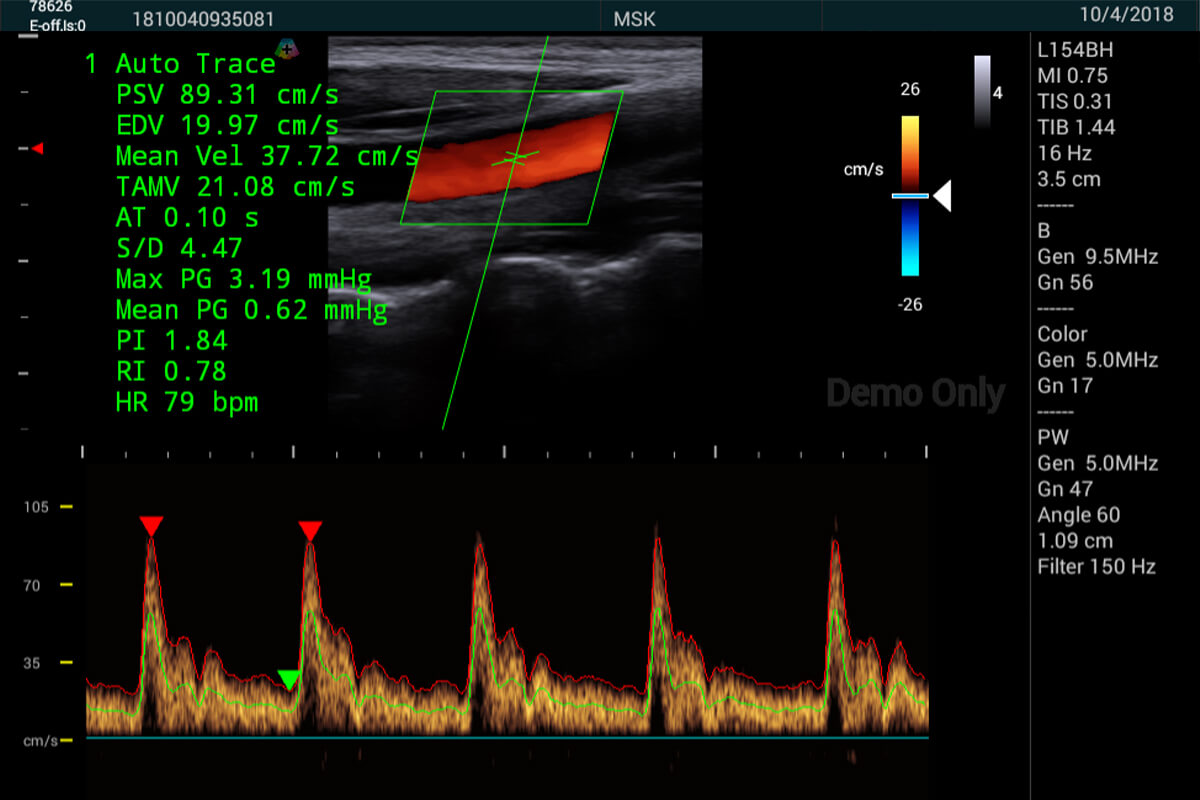This screenshot has height=800, width=1200.
Task: Click the second red peak systolic marker
Action: 310,530
